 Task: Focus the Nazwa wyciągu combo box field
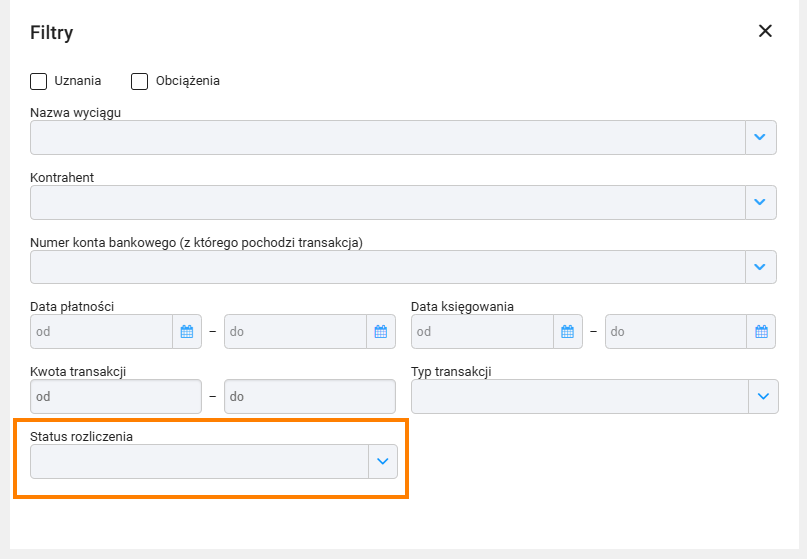pyautogui.click(x=388, y=137)
